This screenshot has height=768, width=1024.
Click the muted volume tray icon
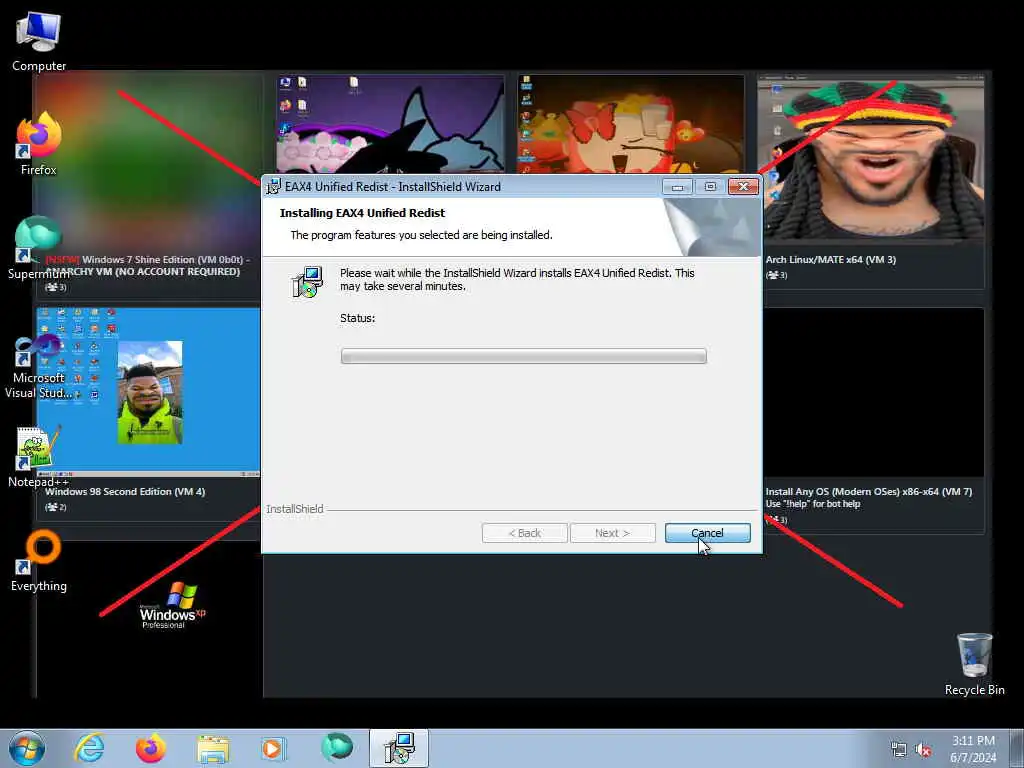923,750
